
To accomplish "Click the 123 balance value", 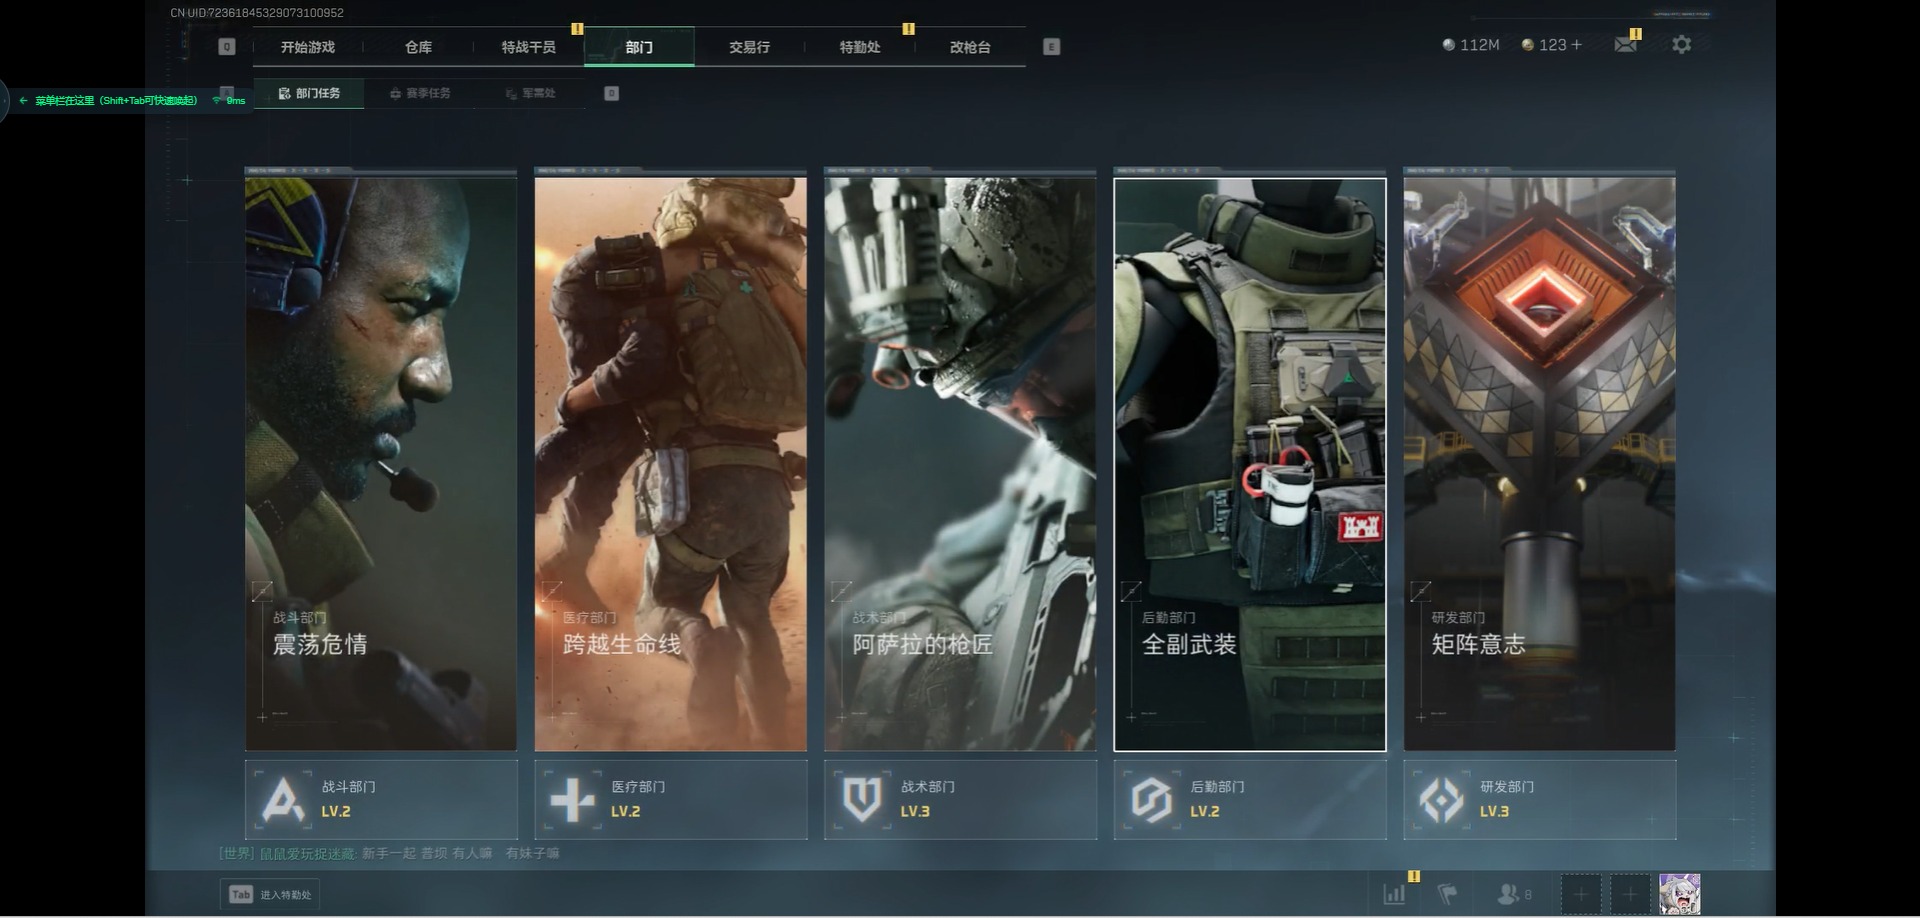I will coord(1553,45).
